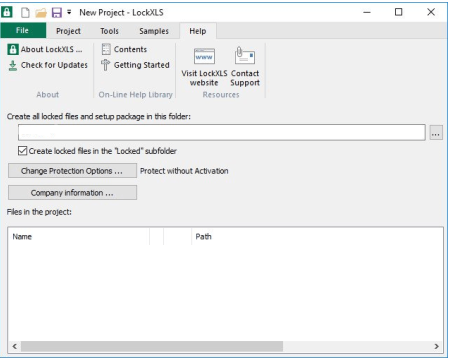Image resolution: width=450 pixels, height=362 pixels.
Task: Click the Name column header
Action: (79, 237)
